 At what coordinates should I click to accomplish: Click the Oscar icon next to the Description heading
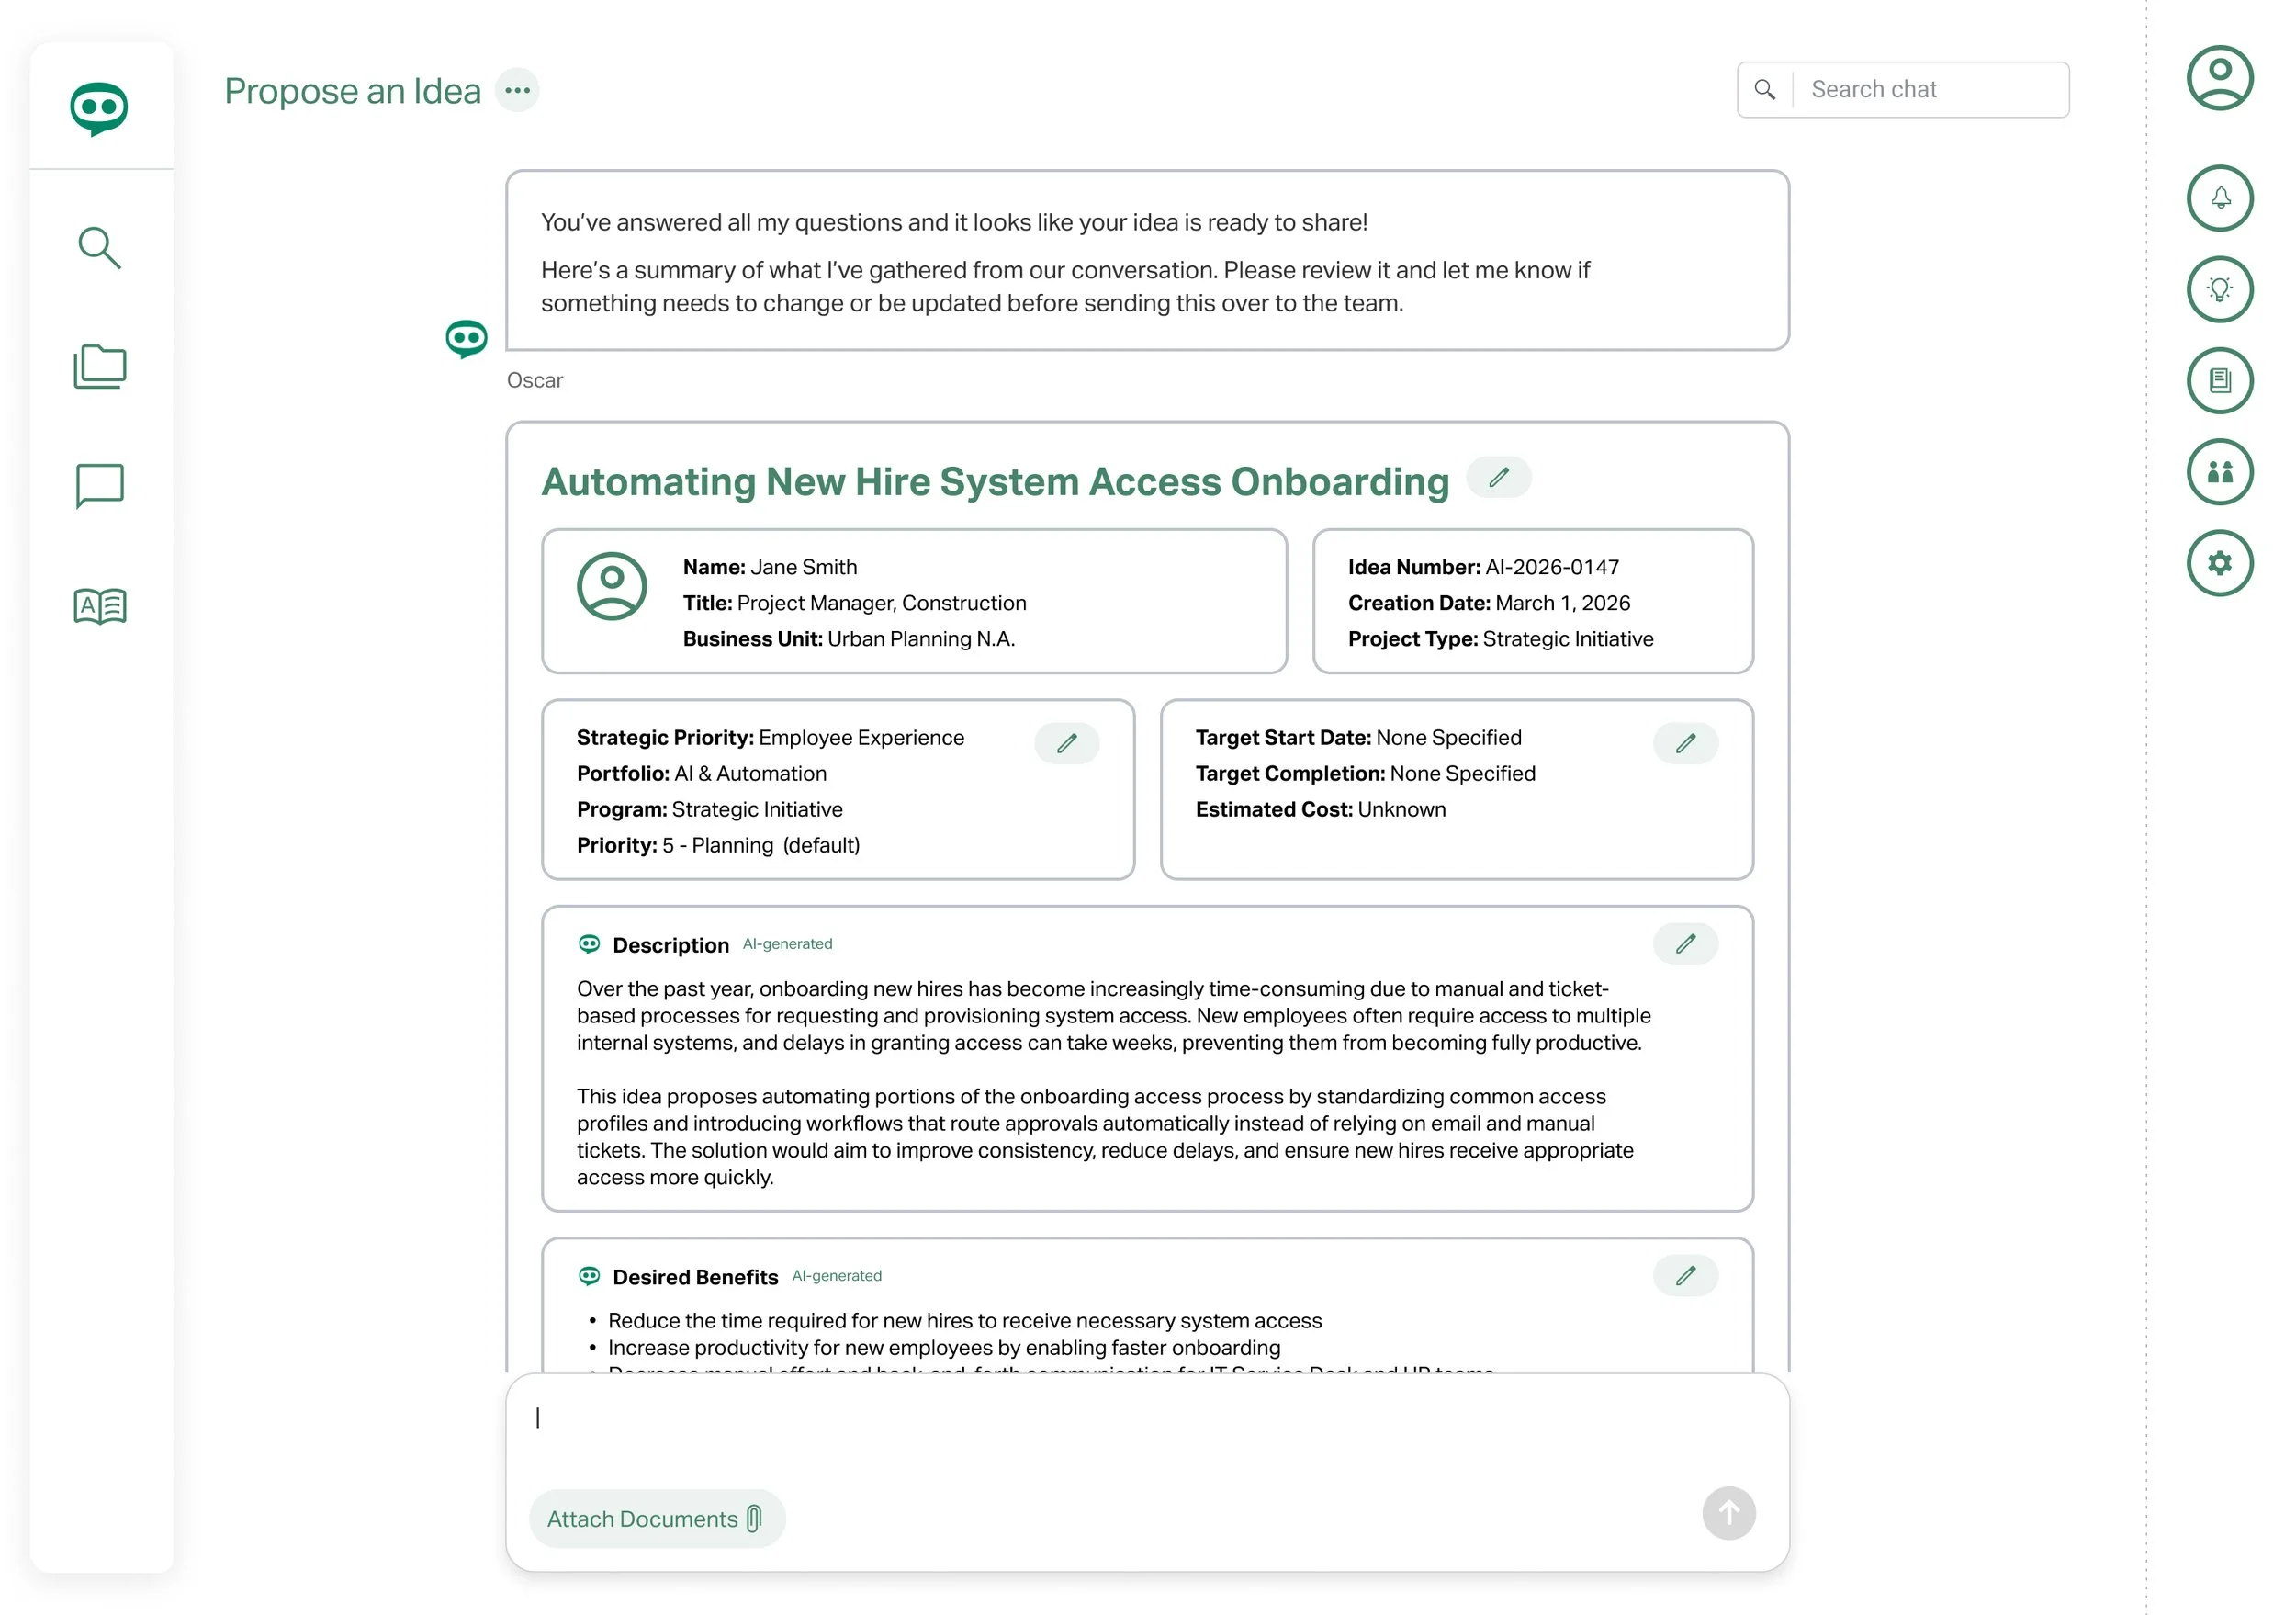click(x=589, y=944)
